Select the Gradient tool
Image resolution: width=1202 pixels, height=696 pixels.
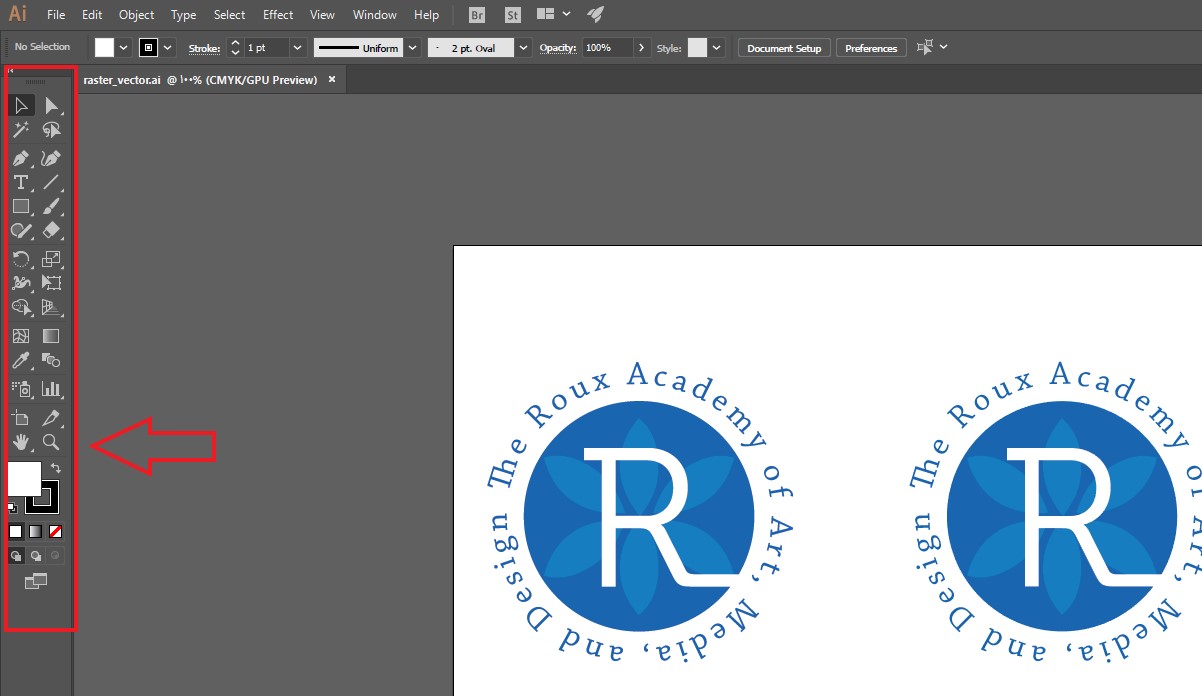(52, 336)
